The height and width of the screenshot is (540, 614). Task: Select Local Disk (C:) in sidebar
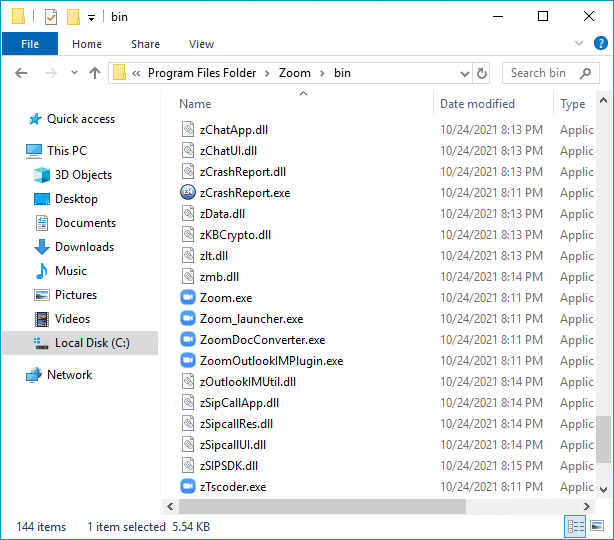coord(80,343)
